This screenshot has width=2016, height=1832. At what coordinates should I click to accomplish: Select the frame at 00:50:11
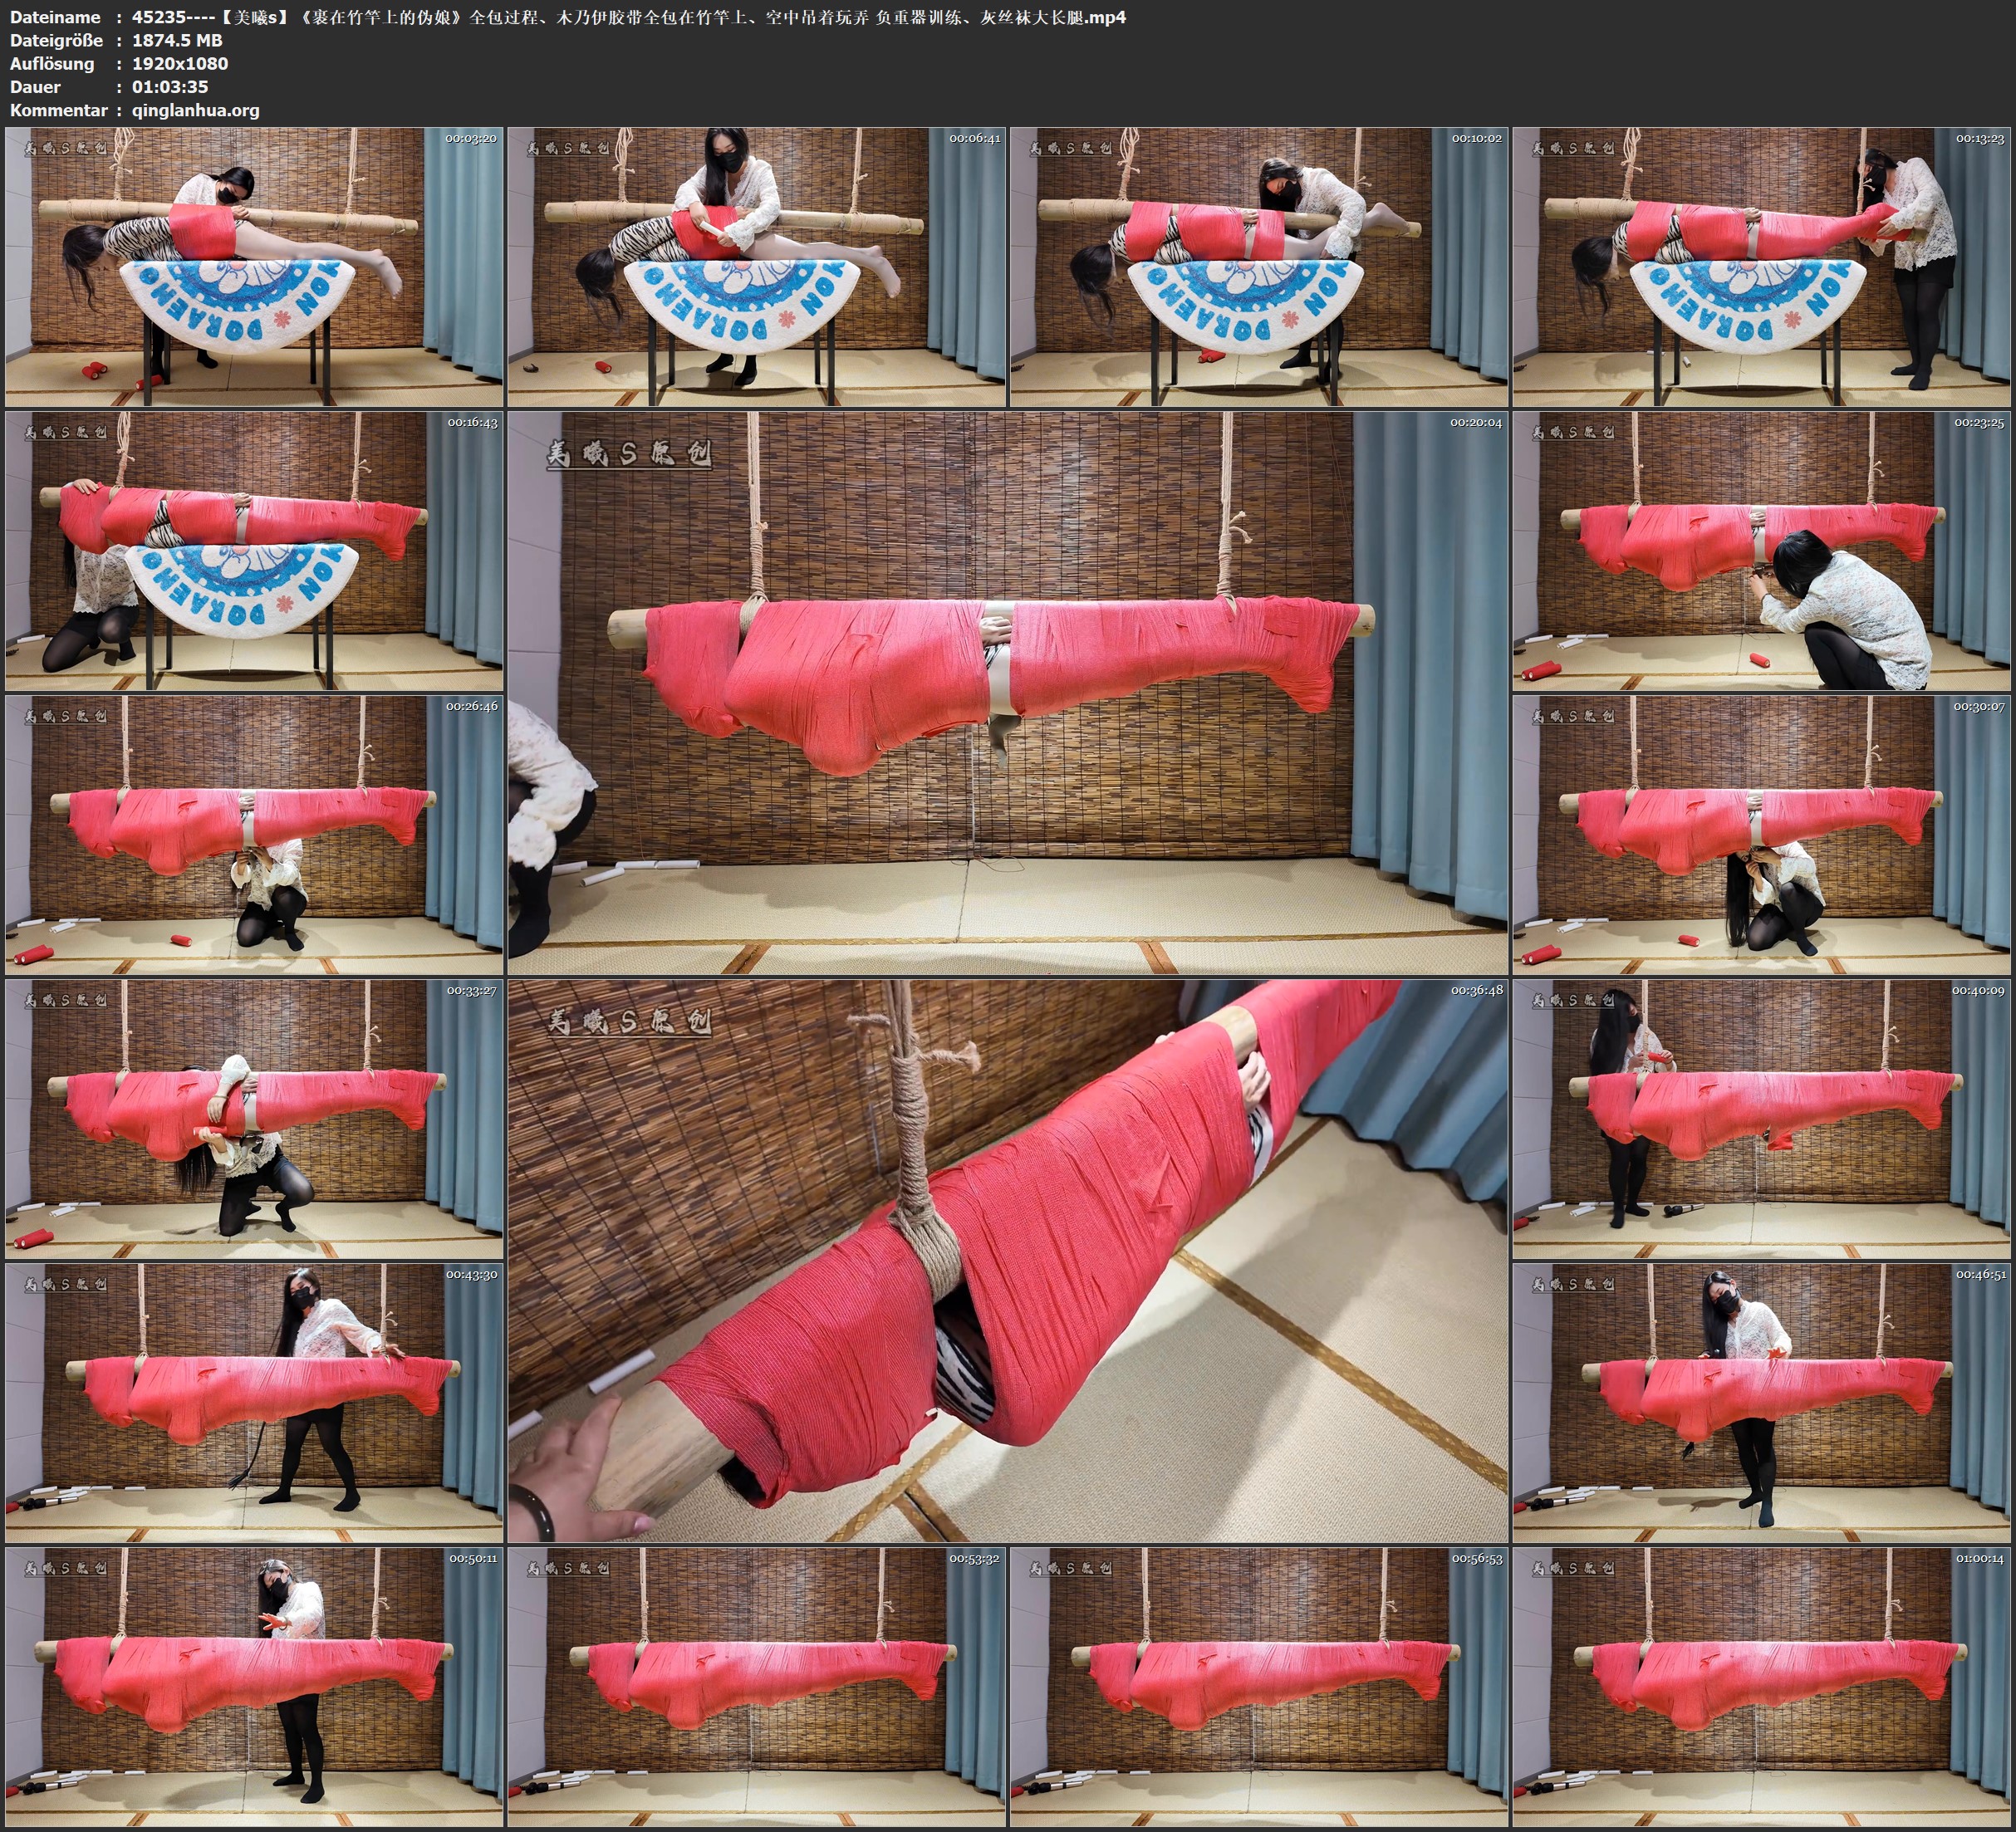point(254,1687)
